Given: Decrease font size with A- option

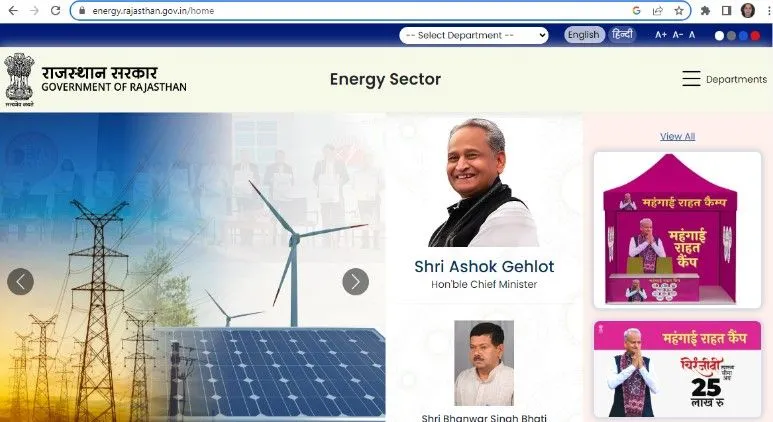Looking at the screenshot, I should [x=678, y=35].
